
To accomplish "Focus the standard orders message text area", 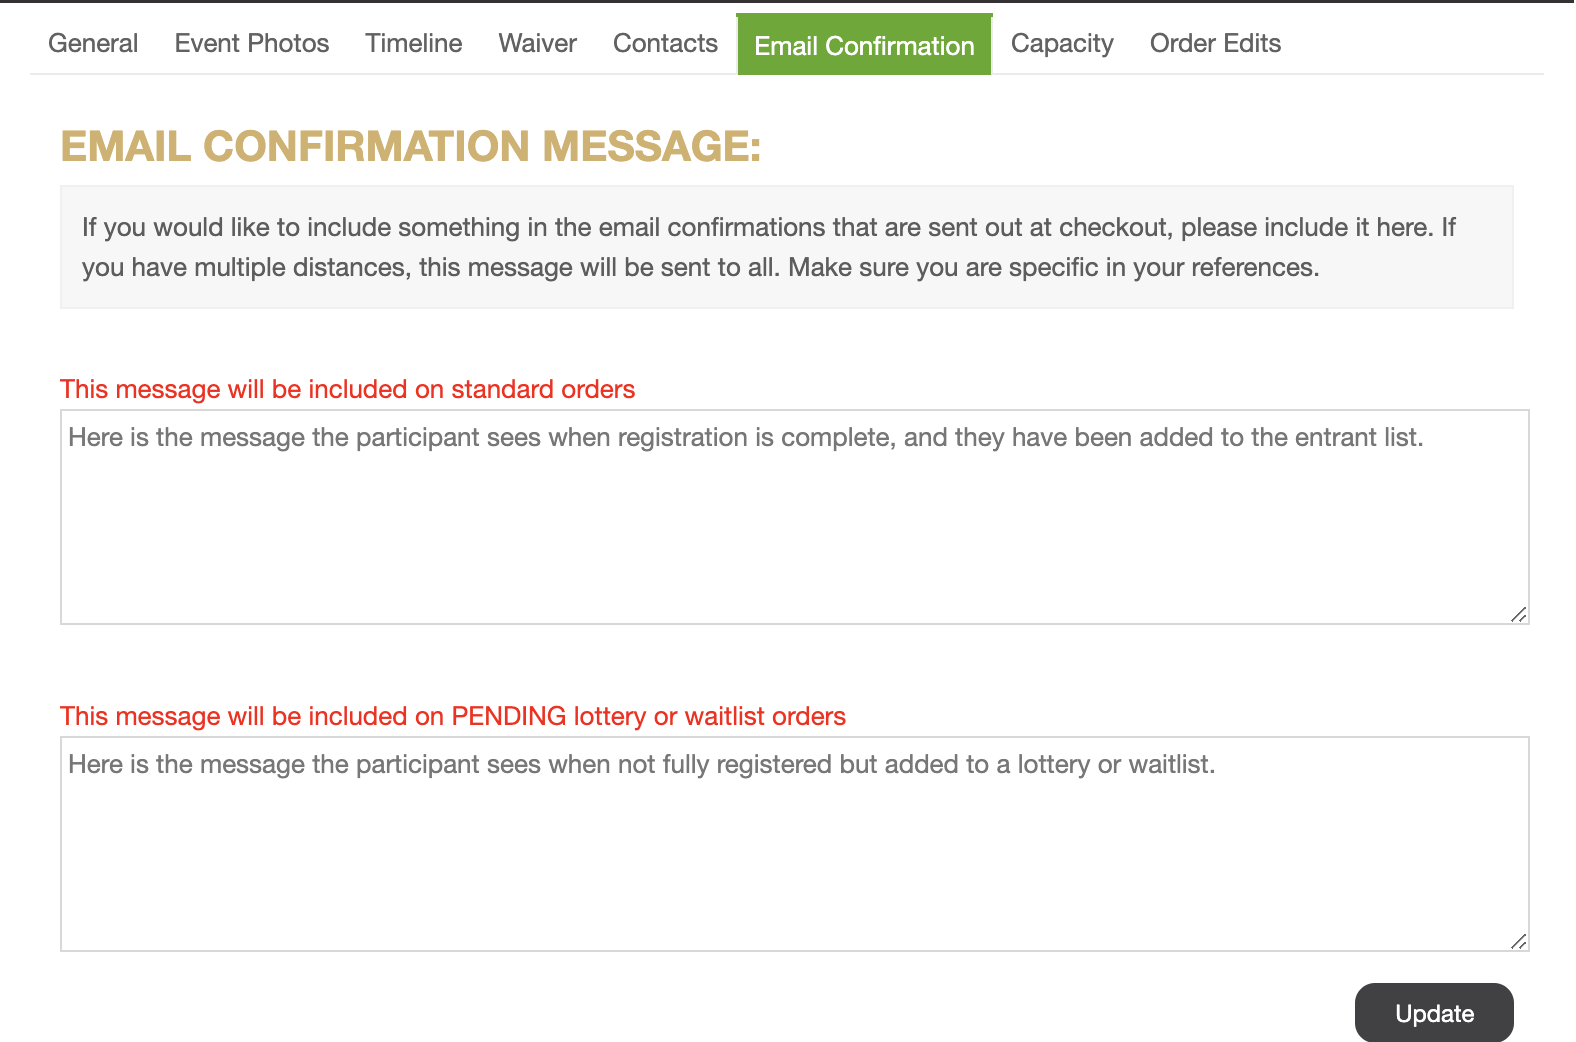I will 795,517.
